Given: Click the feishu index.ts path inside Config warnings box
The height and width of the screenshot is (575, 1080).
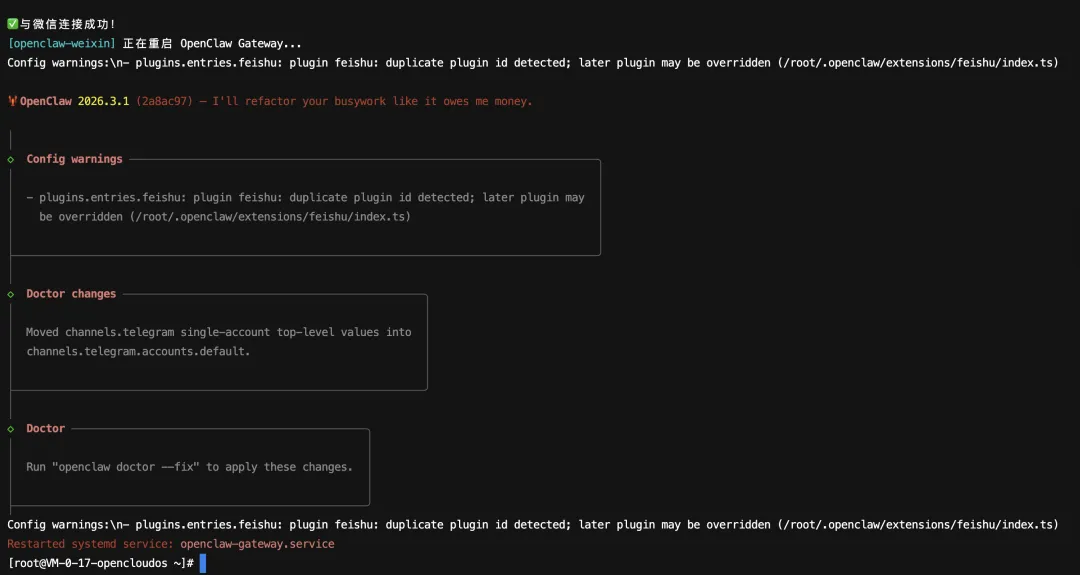Looking at the screenshot, I should (270, 217).
